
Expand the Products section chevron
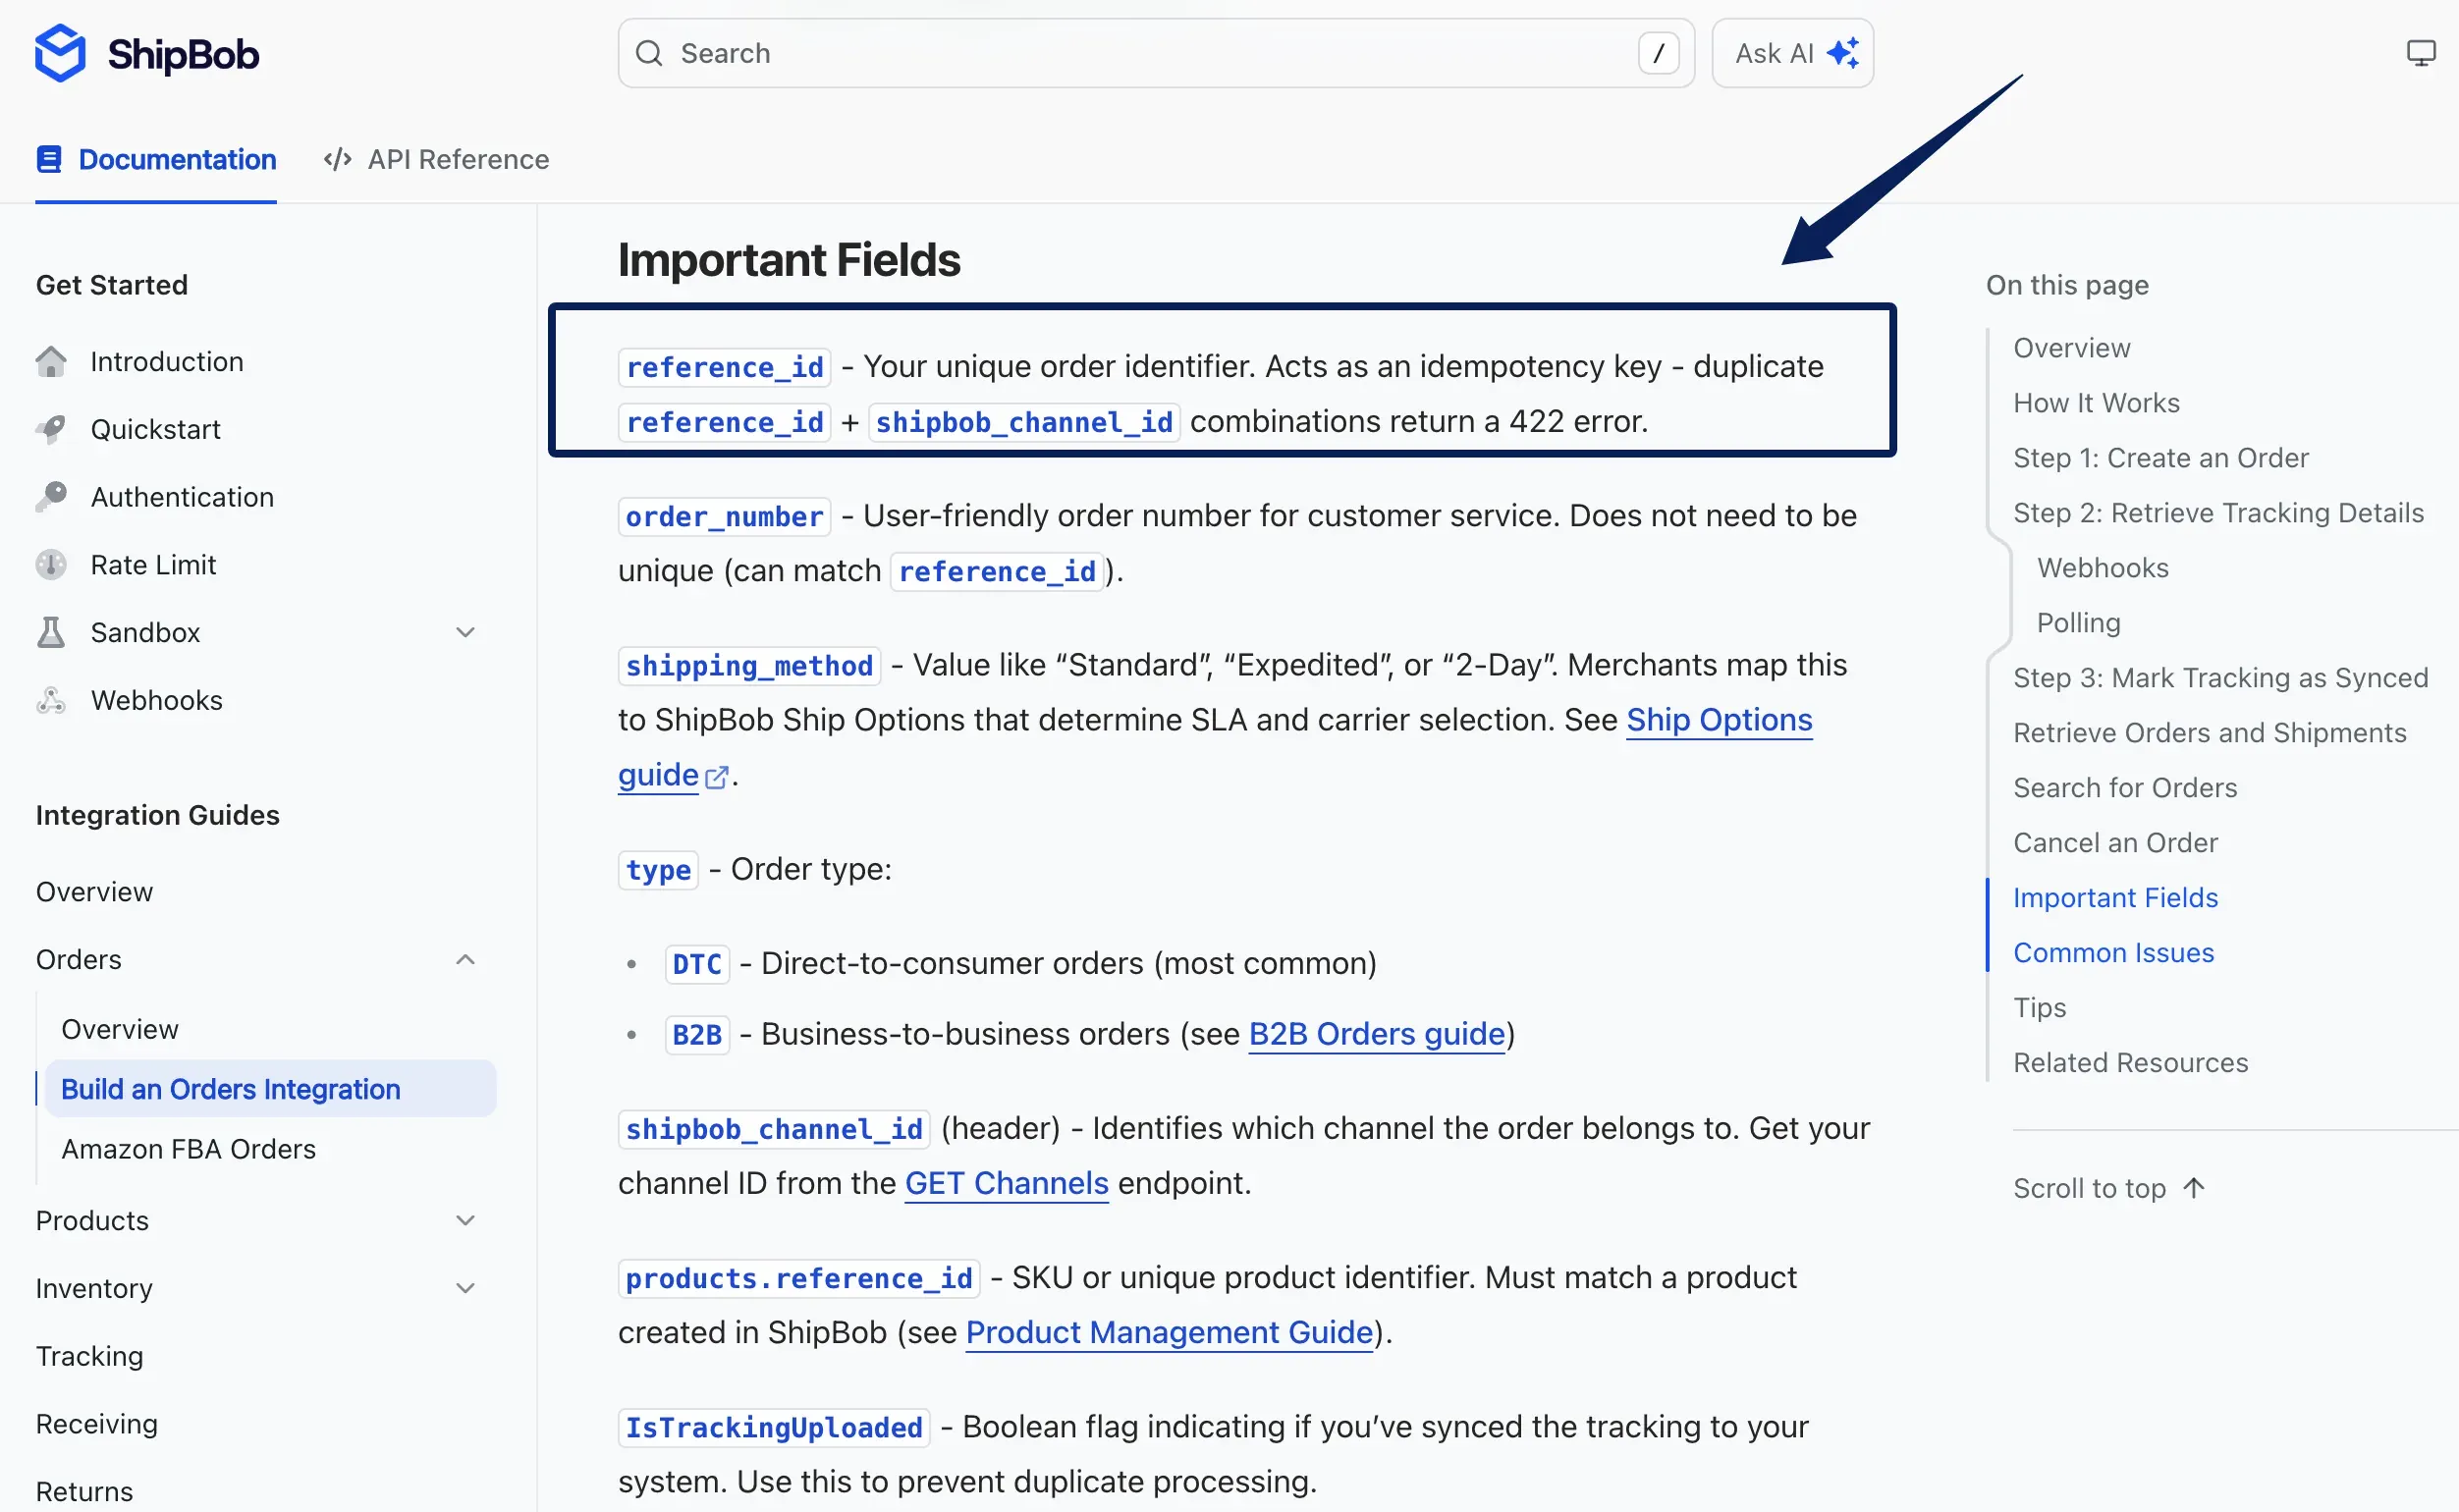click(x=465, y=1220)
